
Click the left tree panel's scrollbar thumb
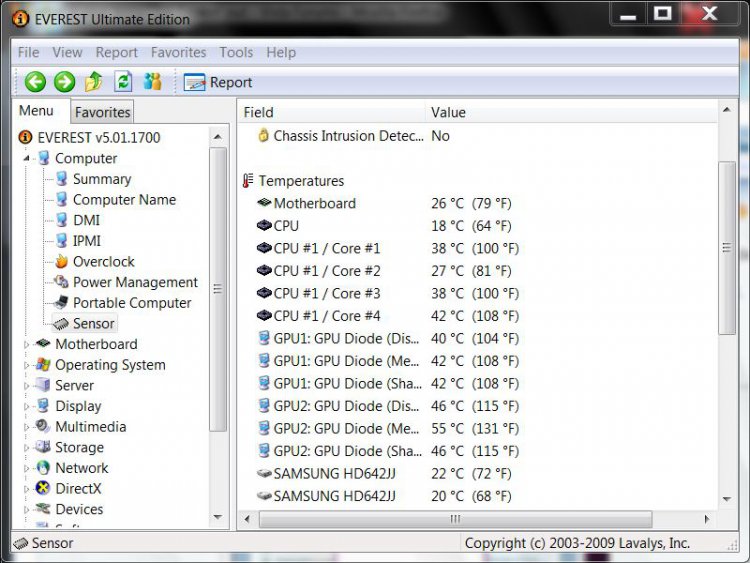point(218,289)
